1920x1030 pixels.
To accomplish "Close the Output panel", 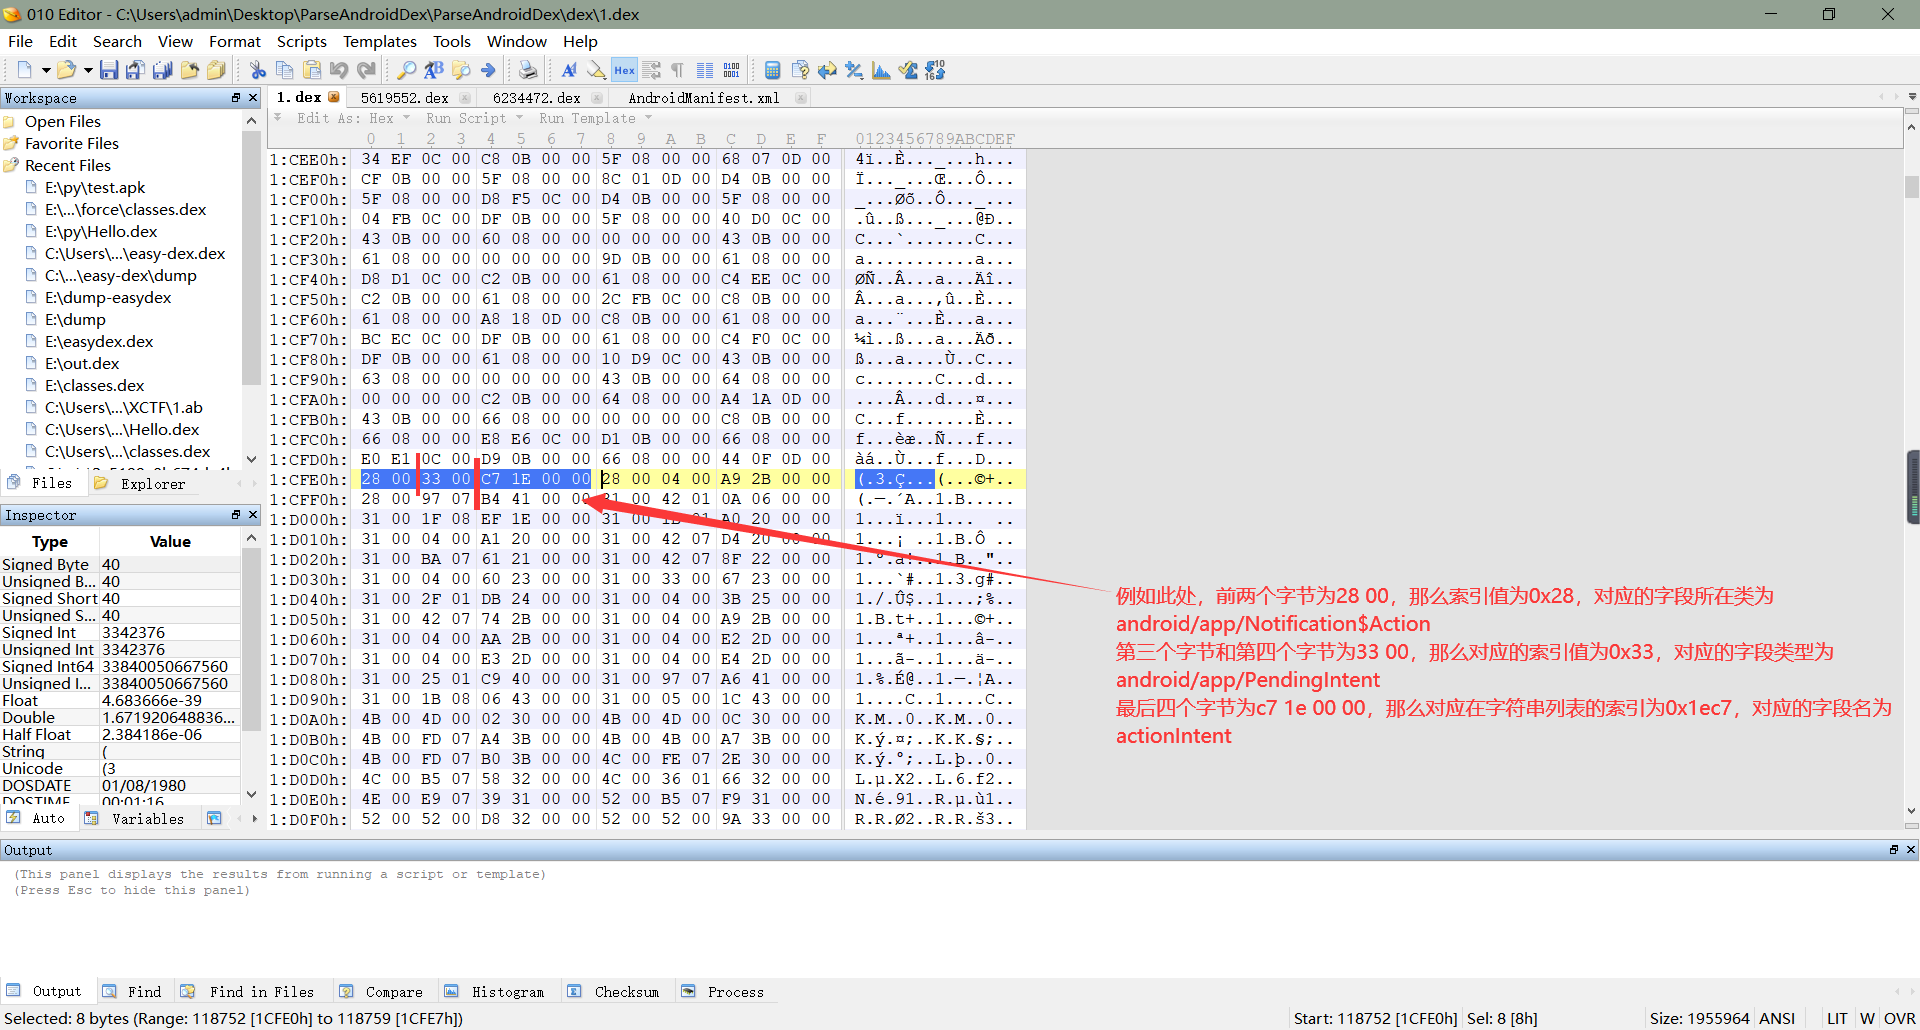I will [1911, 850].
